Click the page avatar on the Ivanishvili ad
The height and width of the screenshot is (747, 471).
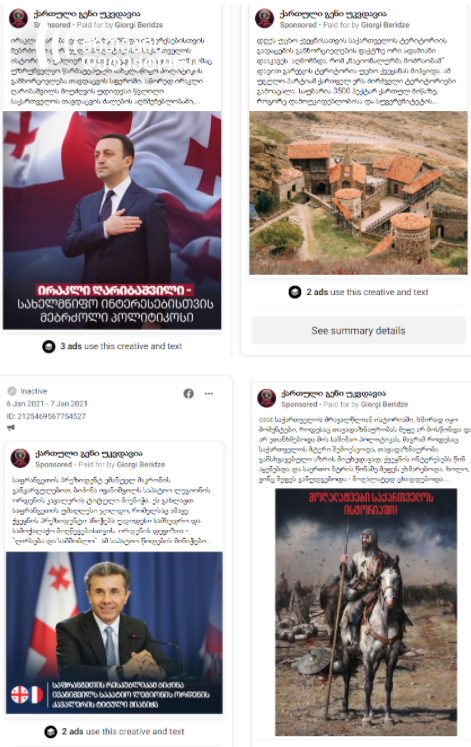[x=20, y=458]
